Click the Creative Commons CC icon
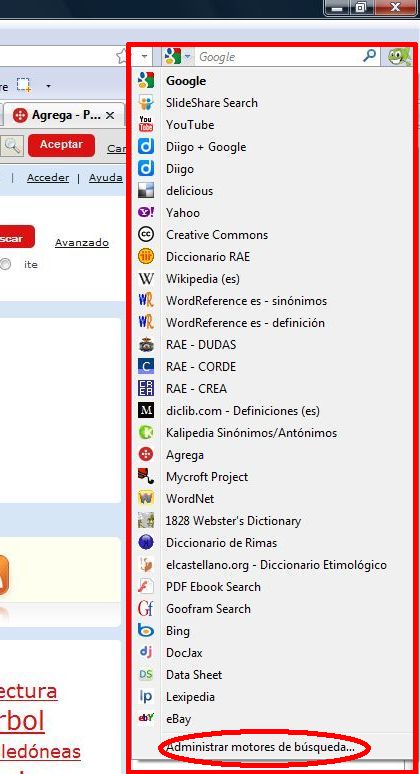 tap(146, 234)
